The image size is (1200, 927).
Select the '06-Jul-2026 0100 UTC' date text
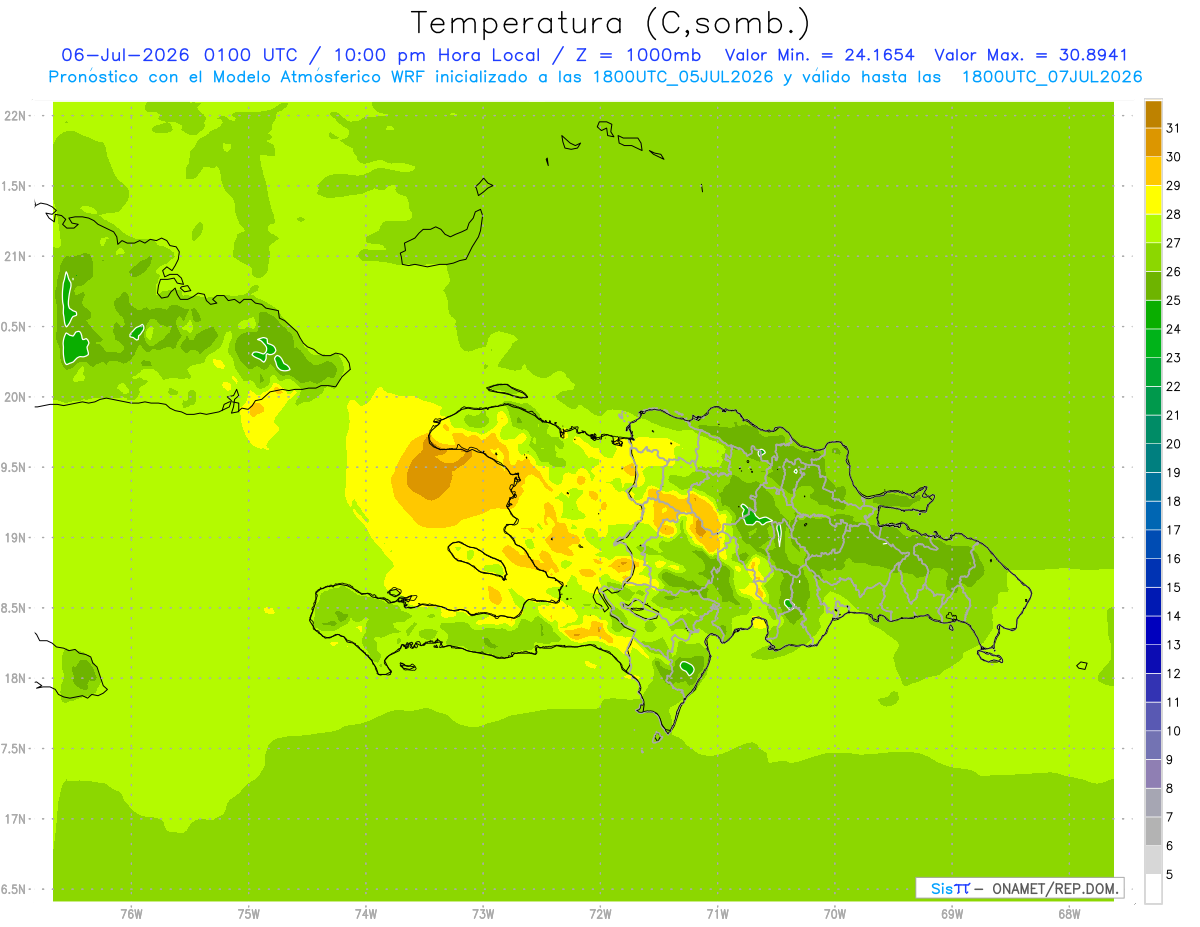click(179, 55)
